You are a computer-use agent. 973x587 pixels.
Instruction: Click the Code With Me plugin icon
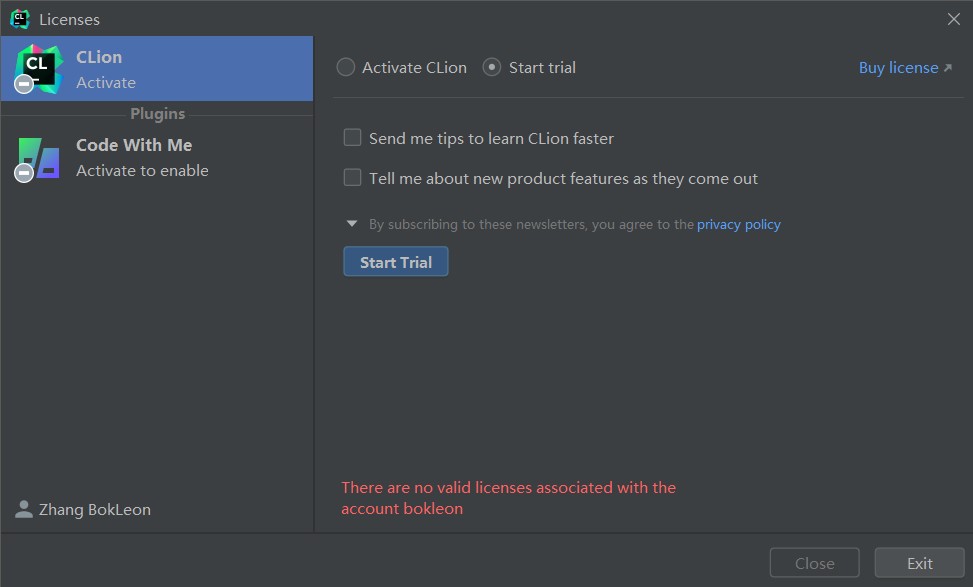(x=38, y=158)
